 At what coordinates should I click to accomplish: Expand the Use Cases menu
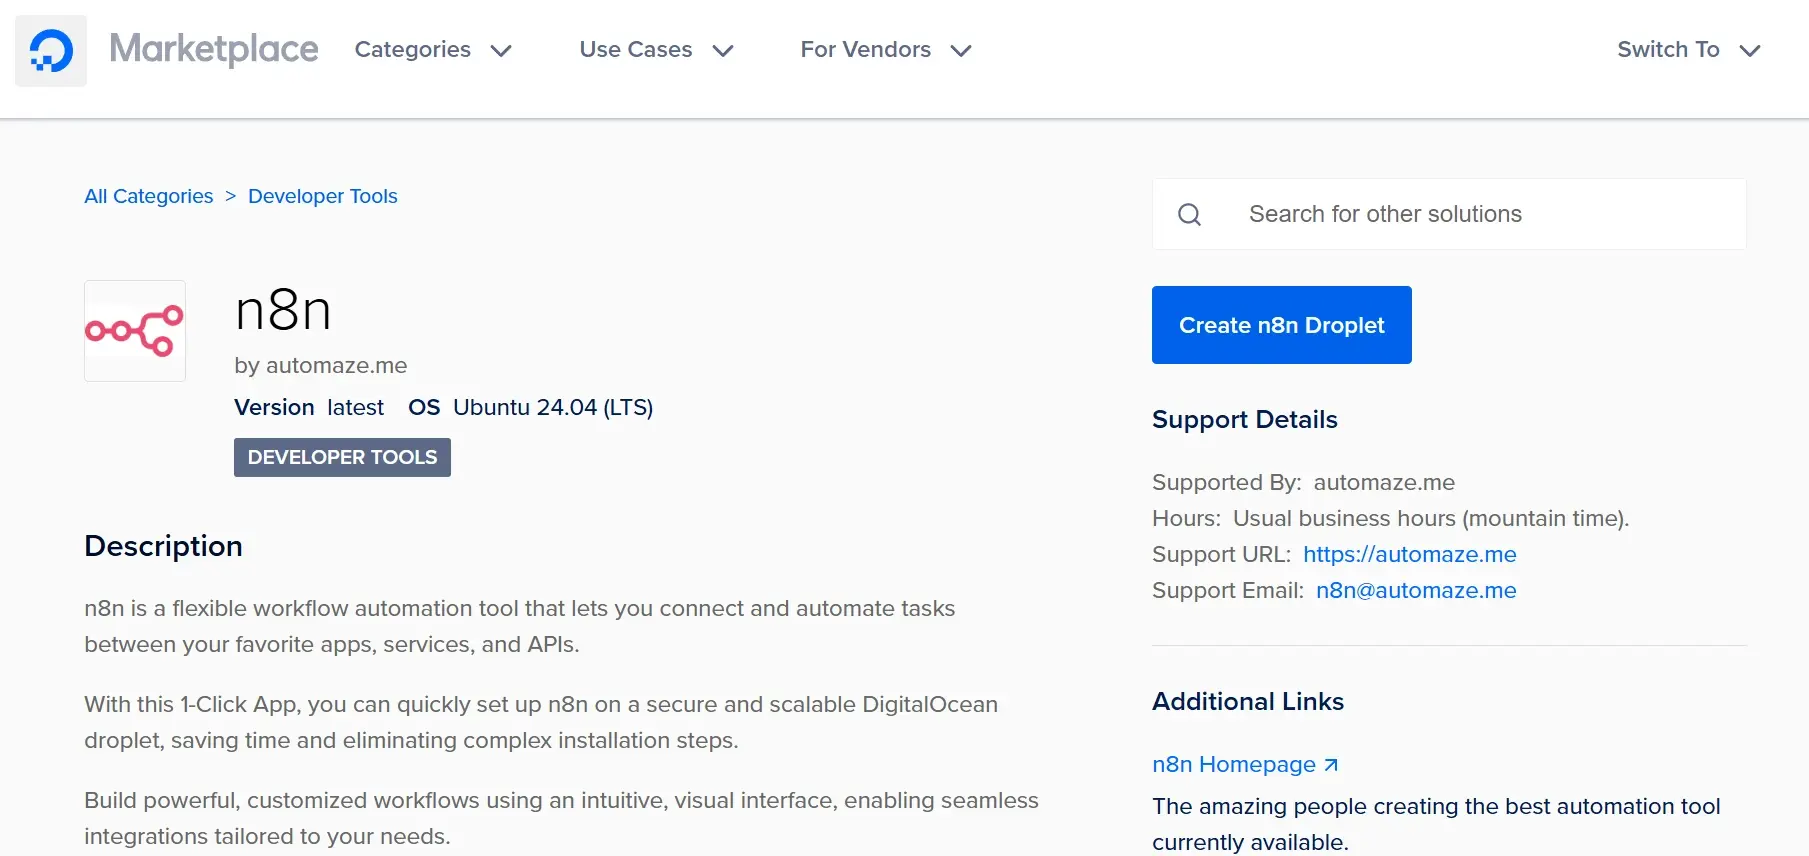point(657,50)
